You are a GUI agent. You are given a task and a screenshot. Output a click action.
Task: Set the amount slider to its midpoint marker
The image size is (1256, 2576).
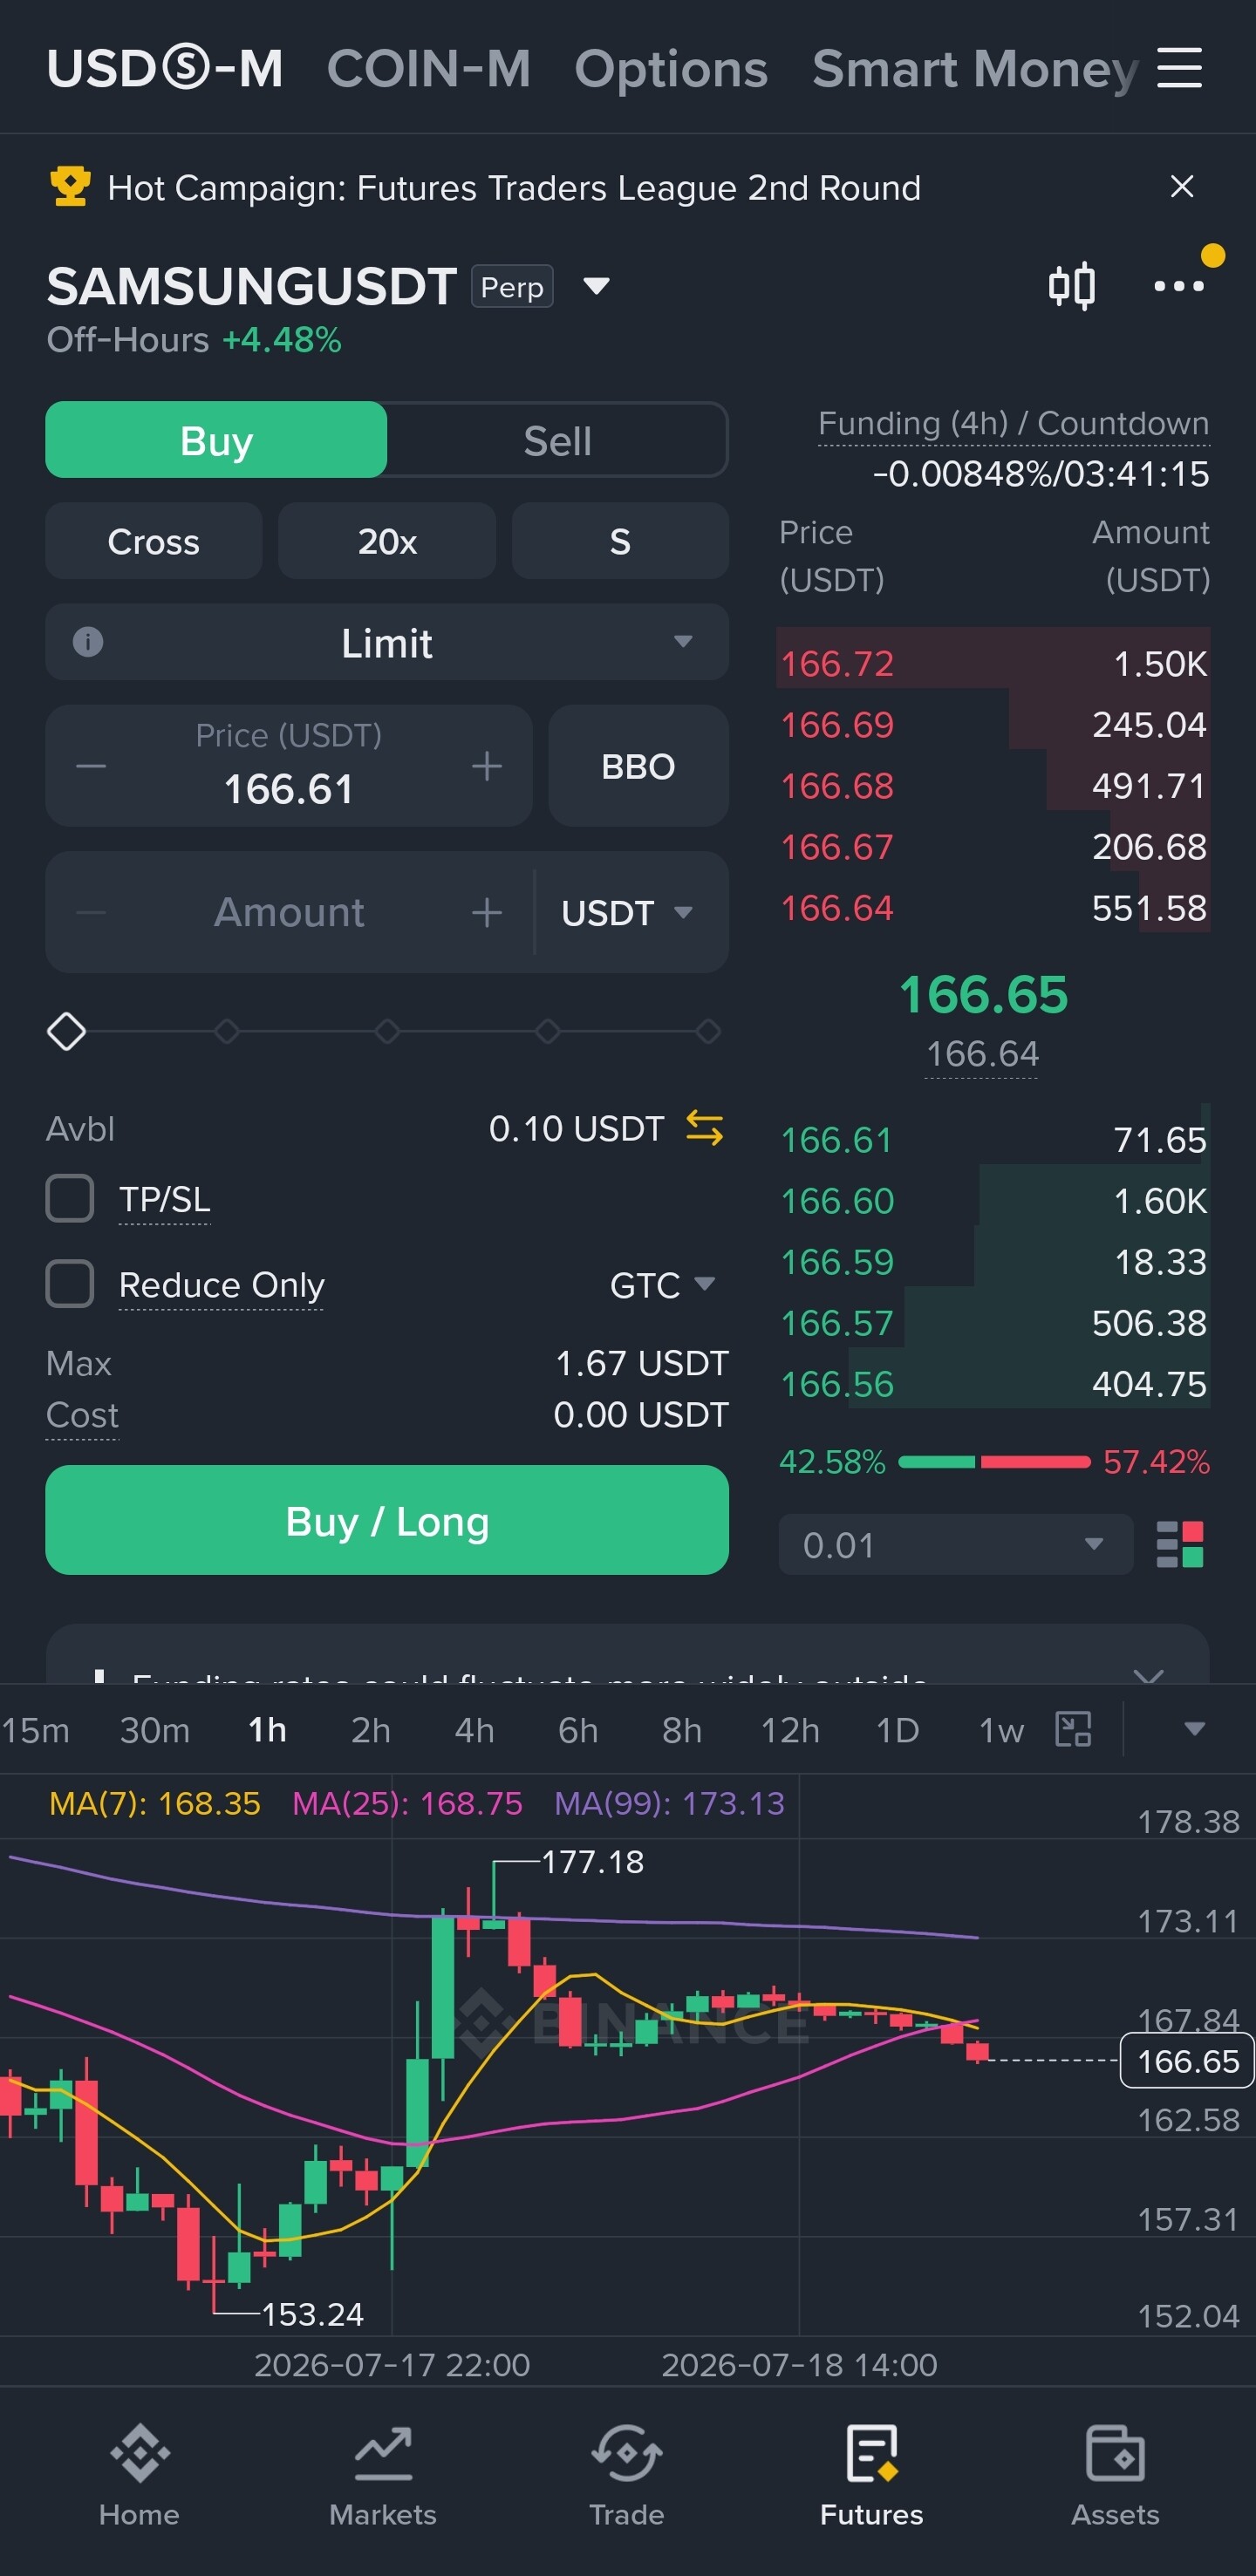point(387,1031)
